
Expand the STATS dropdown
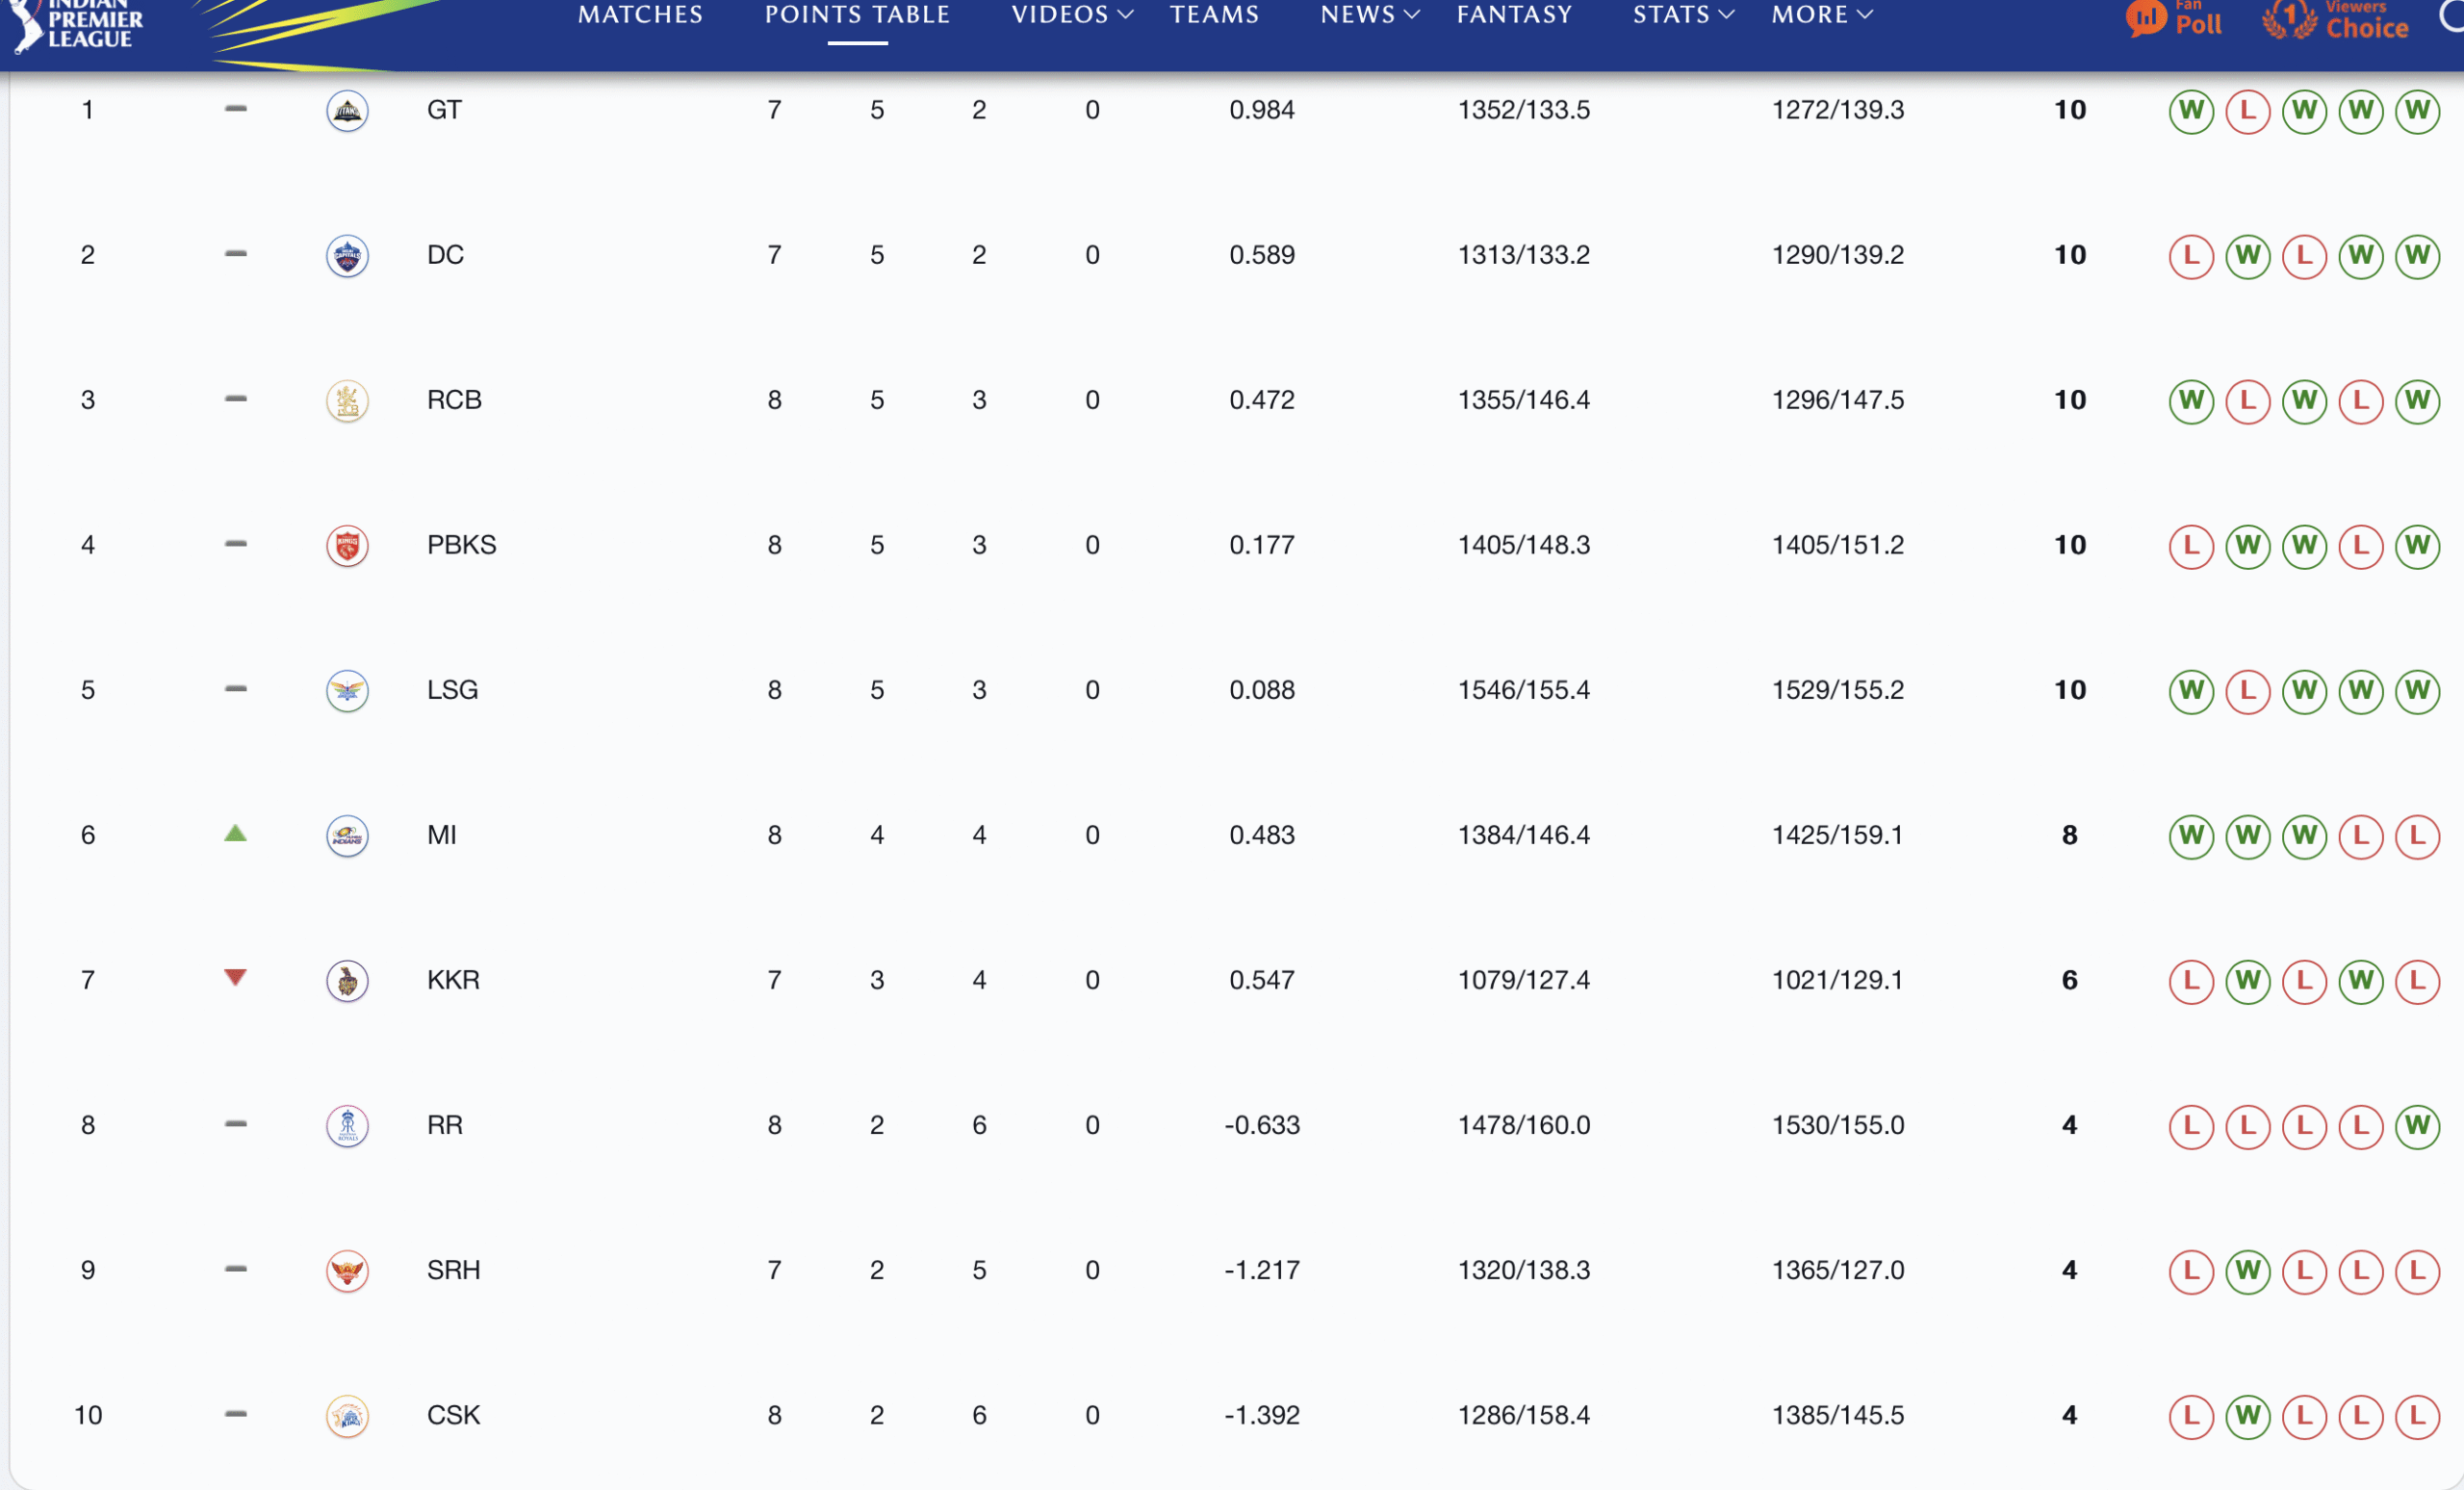pyautogui.click(x=1681, y=15)
